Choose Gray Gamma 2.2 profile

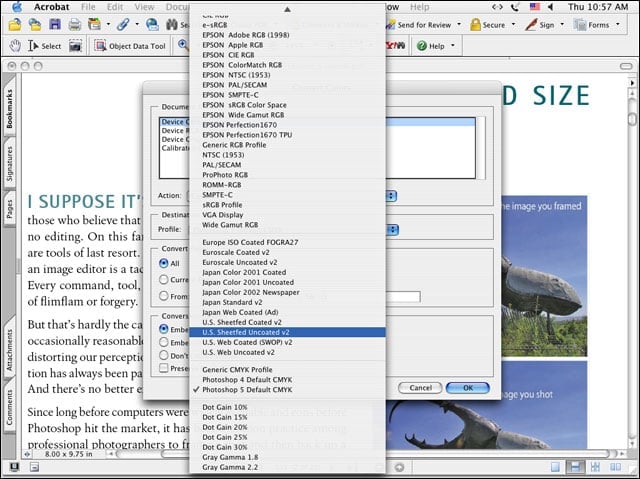tap(287, 467)
